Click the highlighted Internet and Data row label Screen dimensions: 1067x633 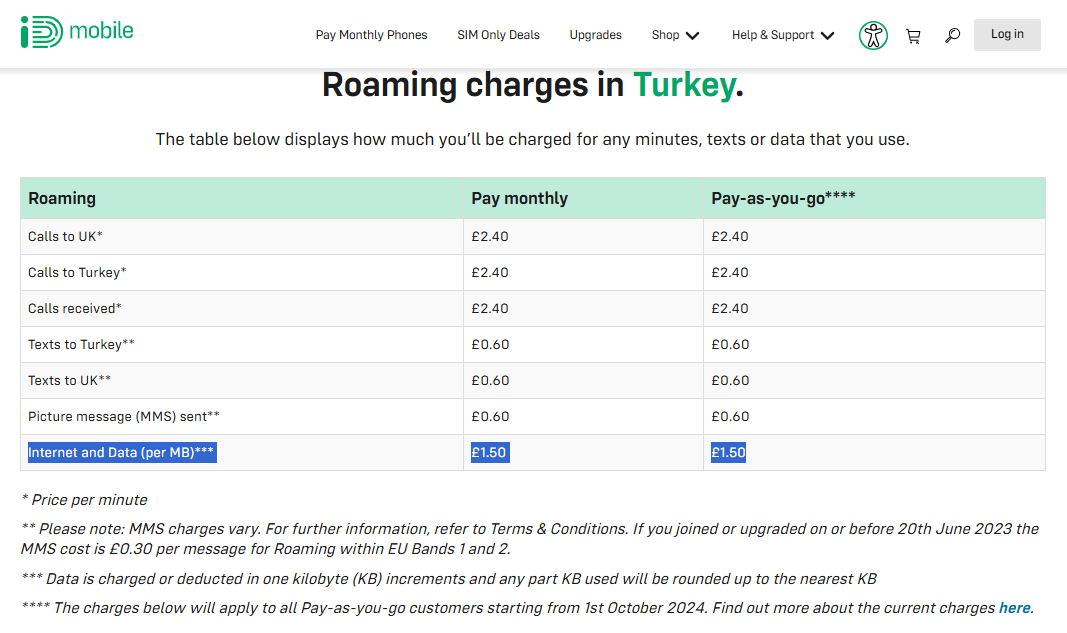click(x=122, y=453)
